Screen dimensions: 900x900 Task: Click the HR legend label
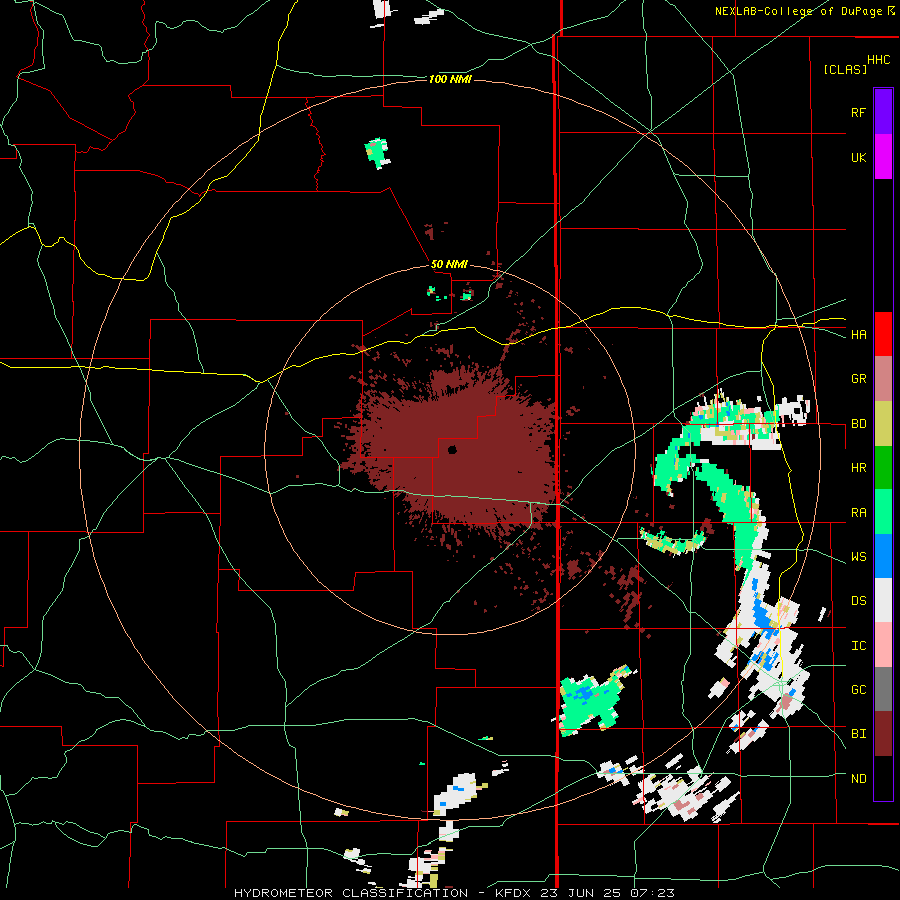[x=858, y=468]
